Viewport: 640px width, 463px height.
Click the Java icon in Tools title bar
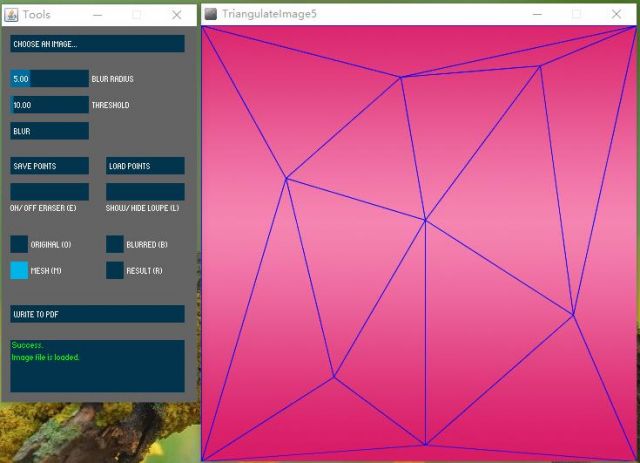(11, 15)
